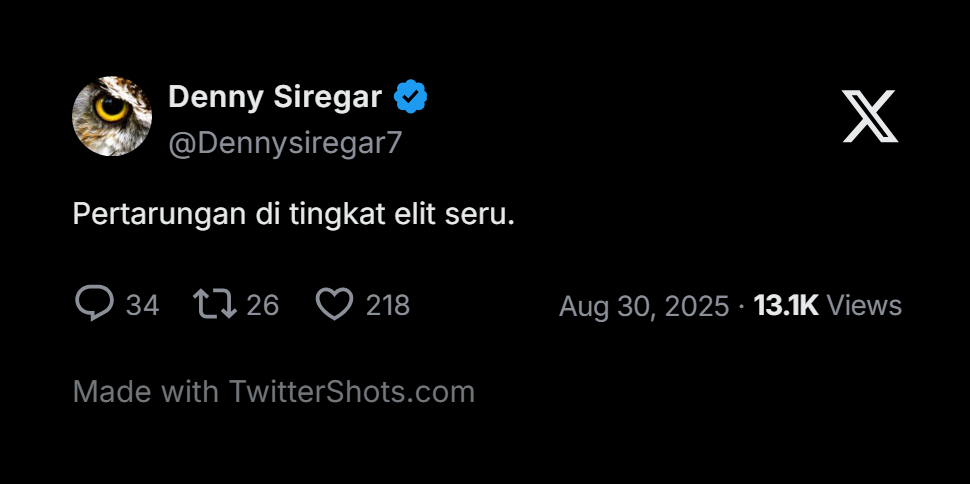
Task: Click the like count 218
Action: 387,305
